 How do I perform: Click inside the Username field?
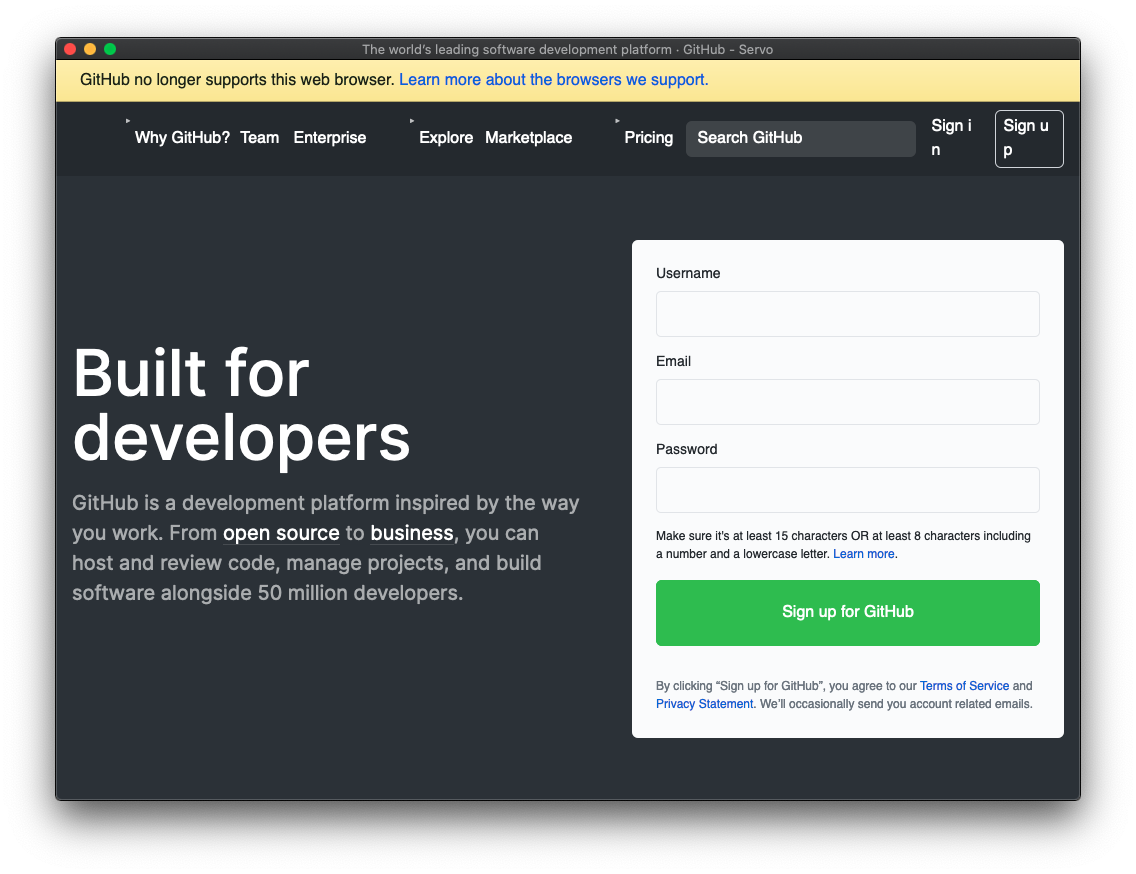coord(847,313)
